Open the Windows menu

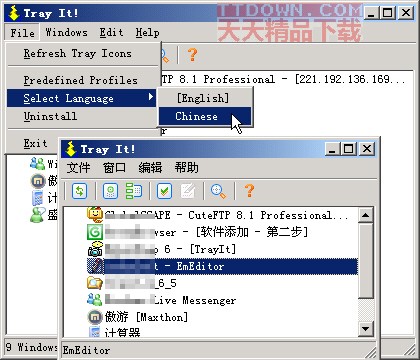tap(67, 32)
